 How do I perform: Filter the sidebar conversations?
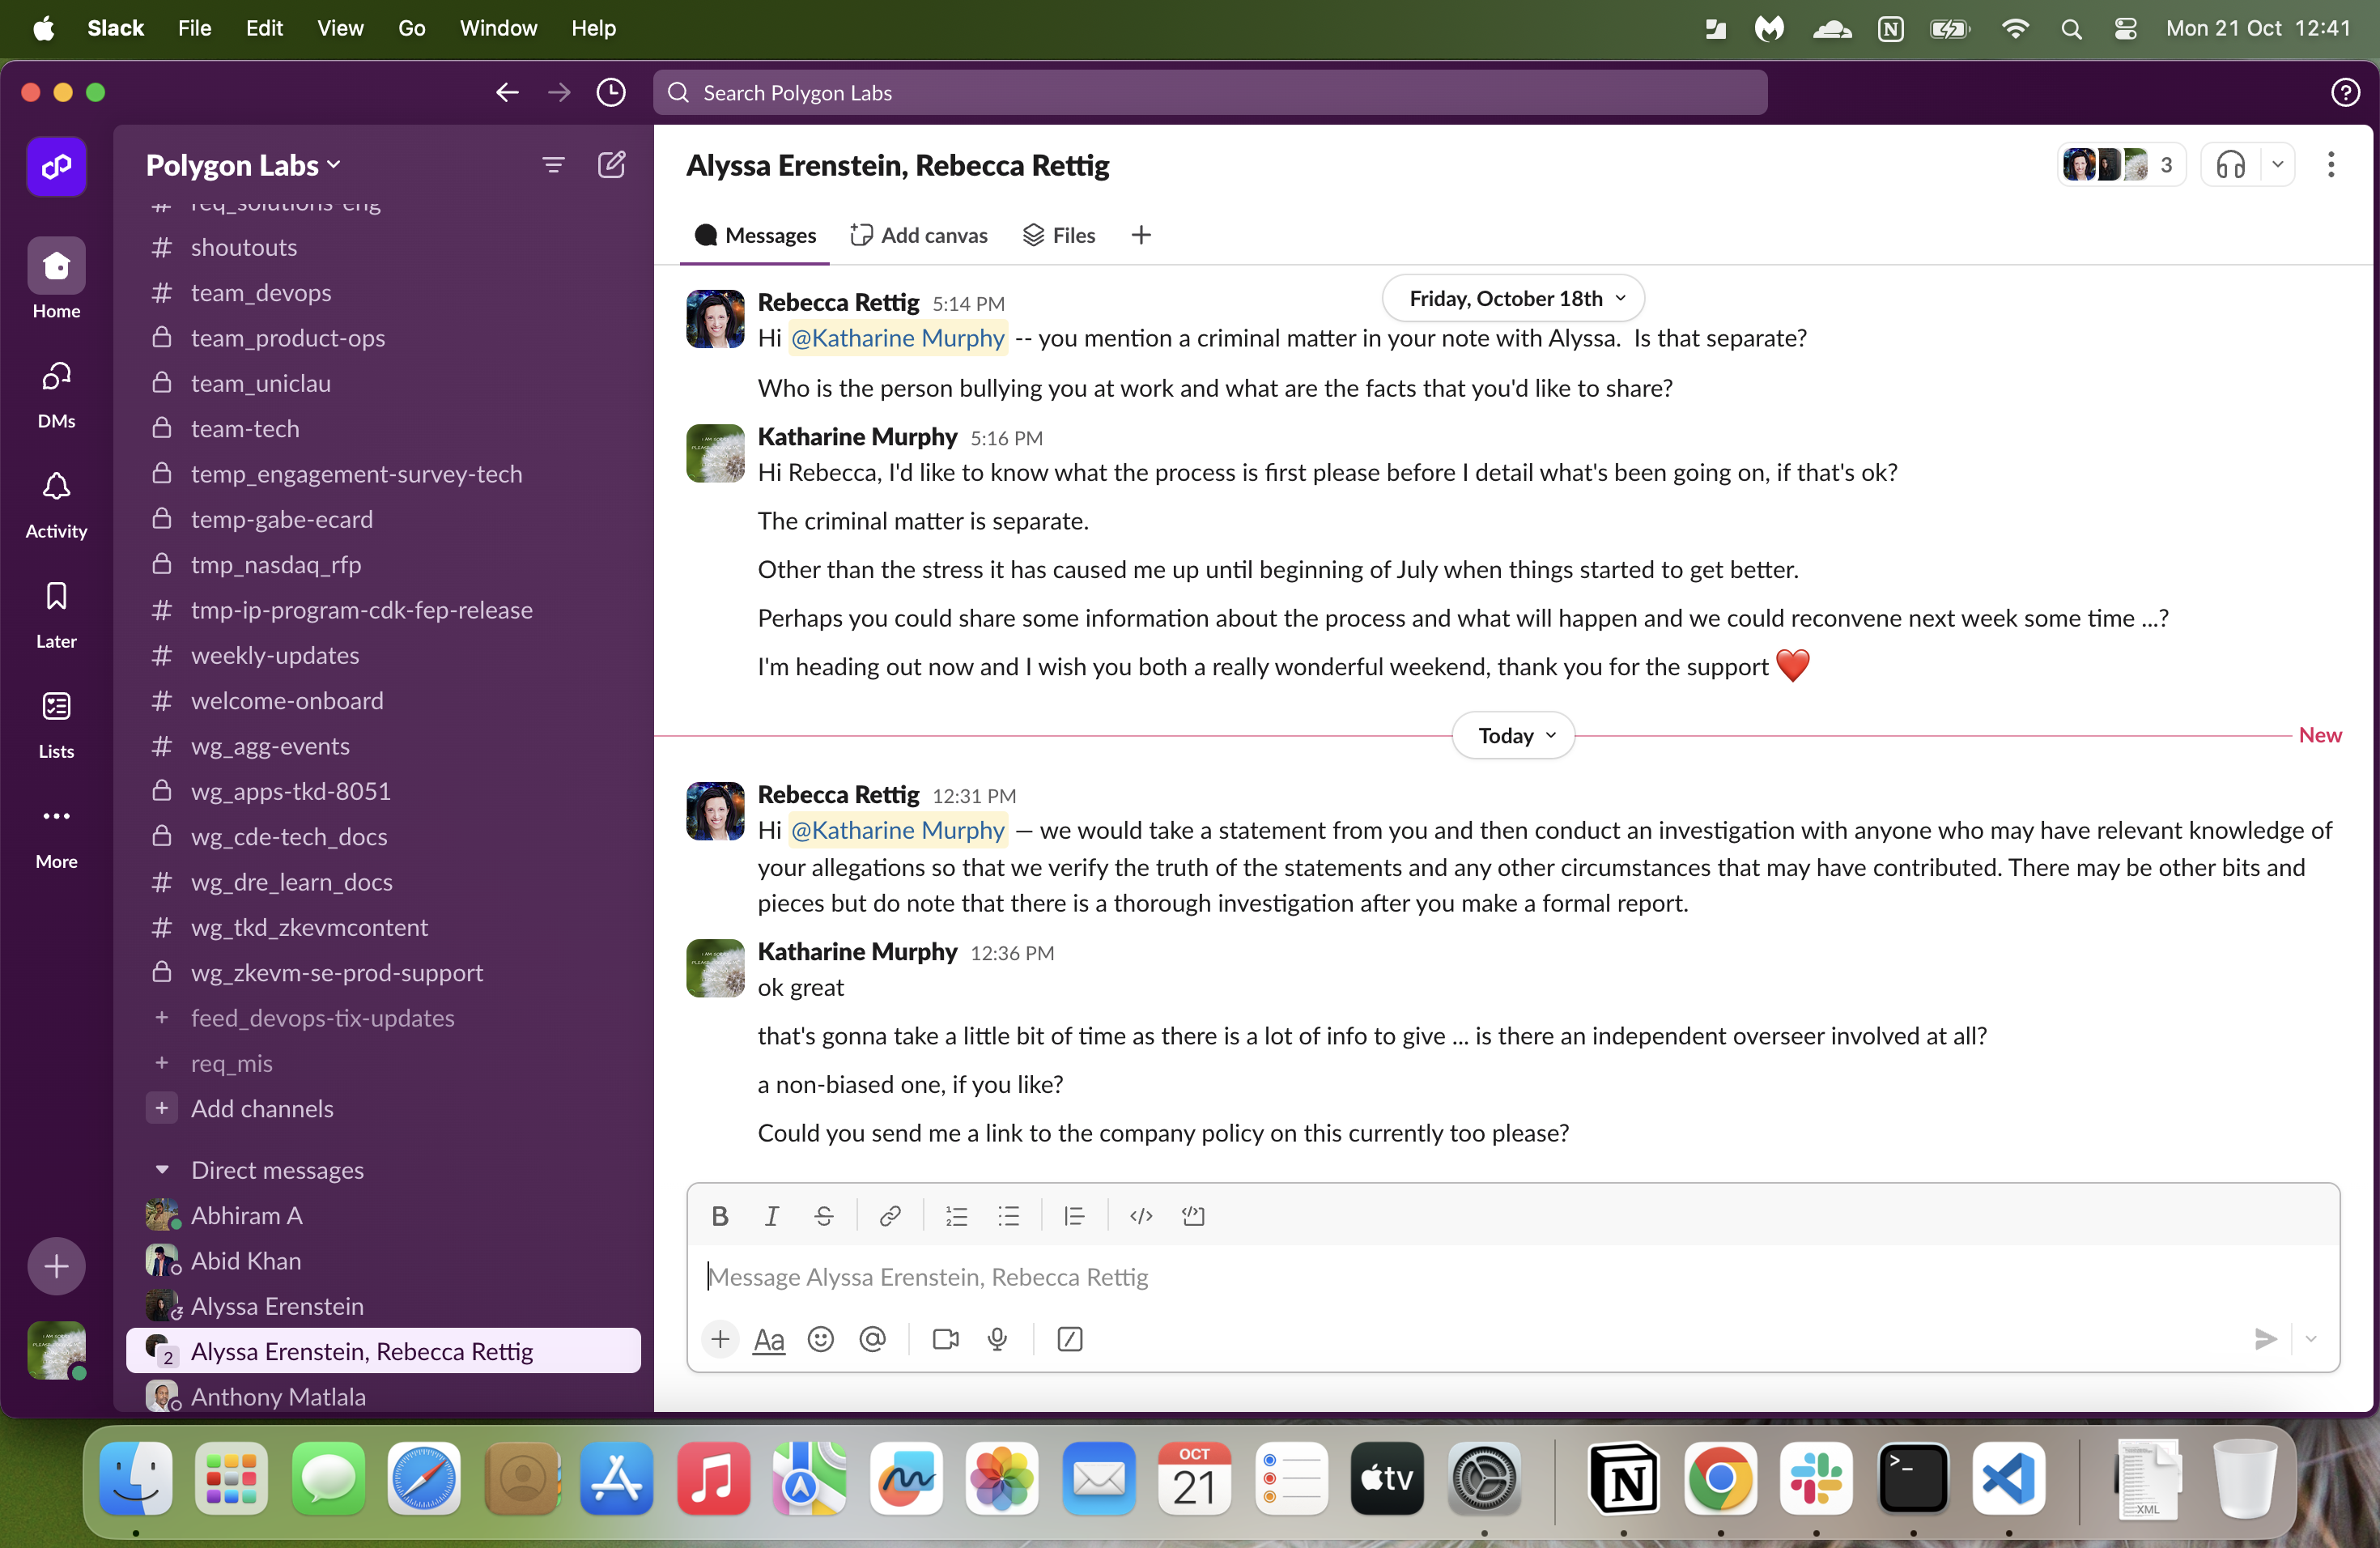[x=553, y=165]
